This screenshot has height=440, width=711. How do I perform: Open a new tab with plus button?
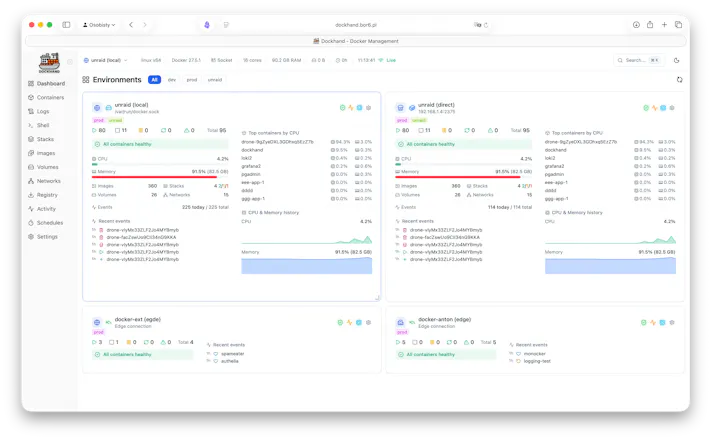point(664,25)
